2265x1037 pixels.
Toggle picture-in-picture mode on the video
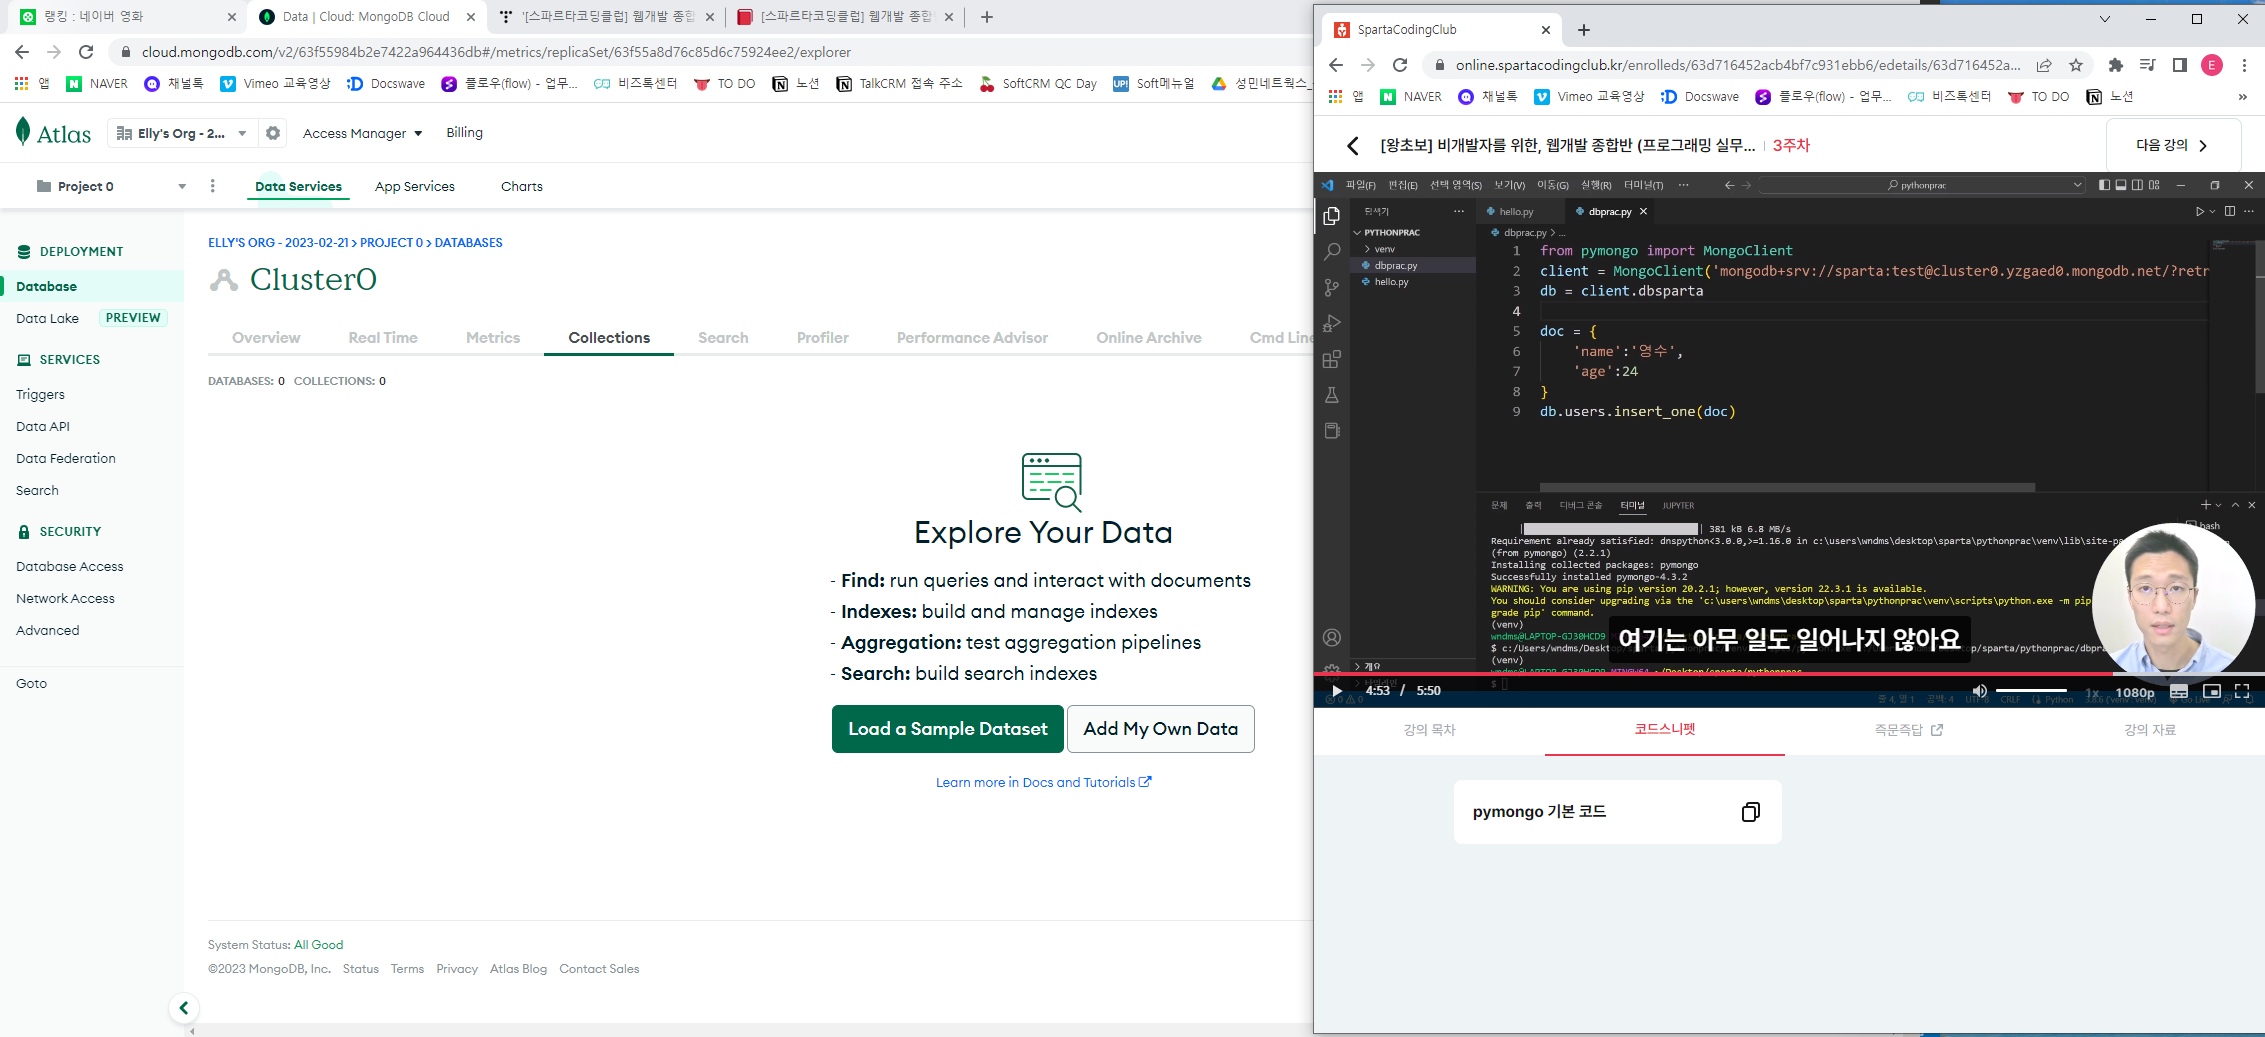coord(2212,691)
